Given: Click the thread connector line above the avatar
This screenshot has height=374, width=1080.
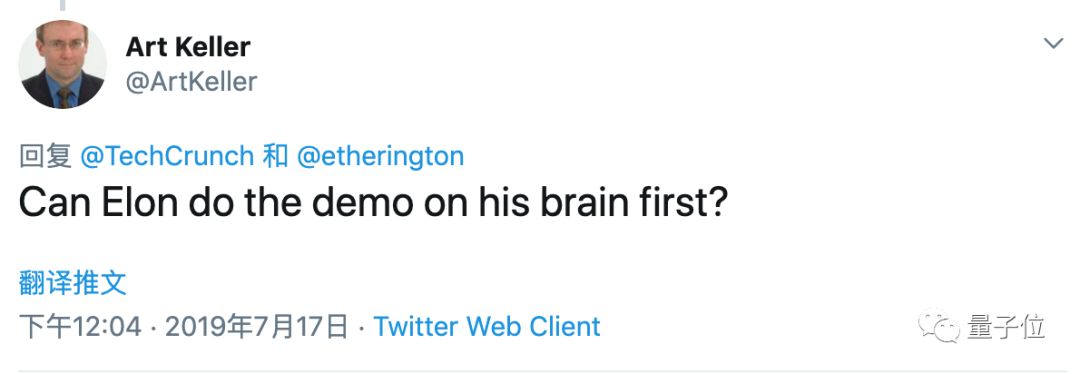Looking at the screenshot, I should [63, 6].
